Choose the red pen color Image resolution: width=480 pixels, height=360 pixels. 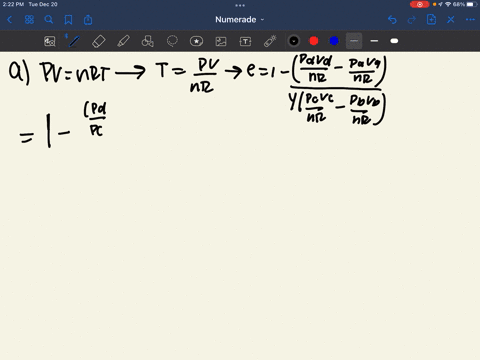[314, 41]
